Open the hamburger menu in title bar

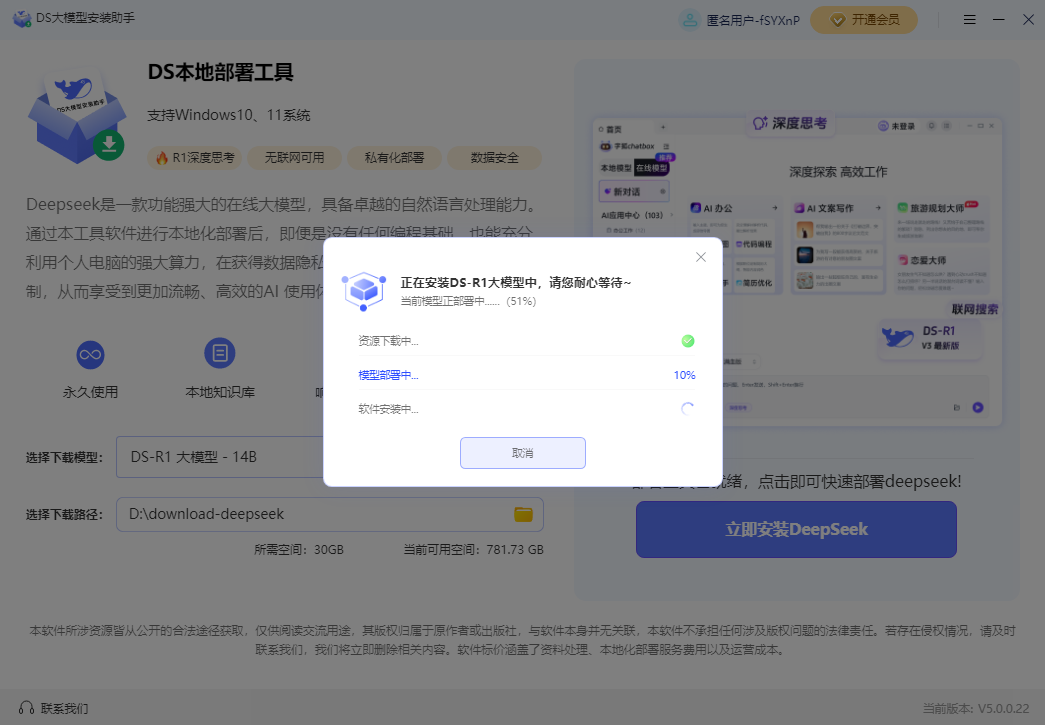[x=969, y=20]
